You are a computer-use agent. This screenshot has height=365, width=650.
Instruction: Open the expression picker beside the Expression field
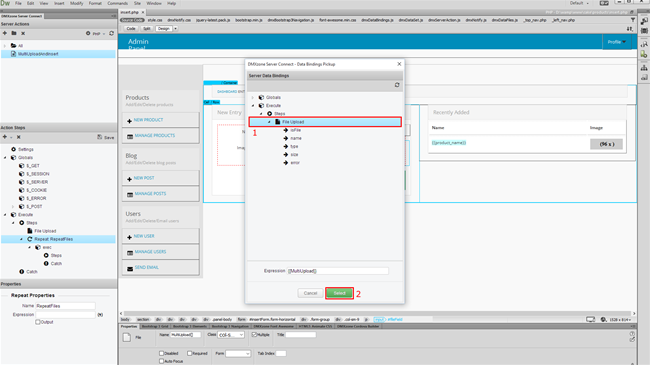pos(100,315)
